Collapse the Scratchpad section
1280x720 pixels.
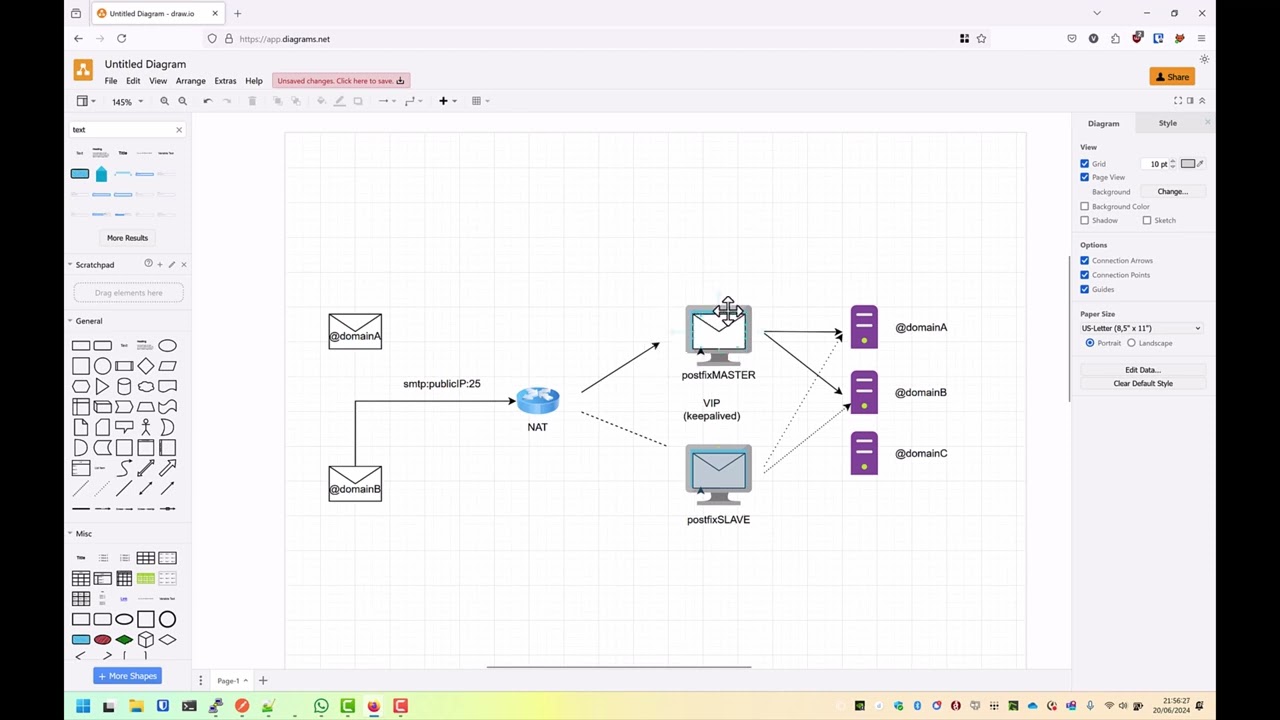(x=94, y=265)
